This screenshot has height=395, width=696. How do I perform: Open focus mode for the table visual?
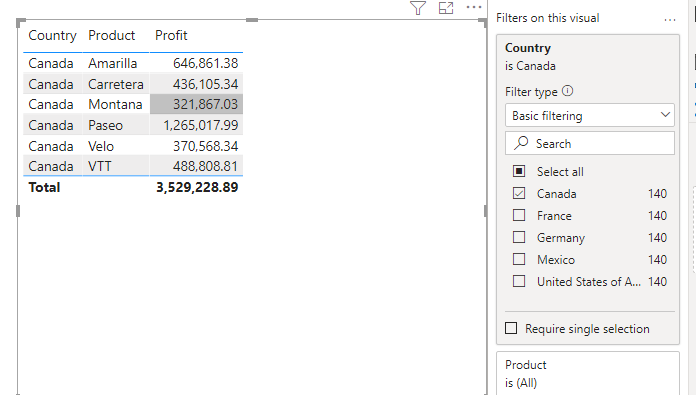pyautogui.click(x=446, y=8)
